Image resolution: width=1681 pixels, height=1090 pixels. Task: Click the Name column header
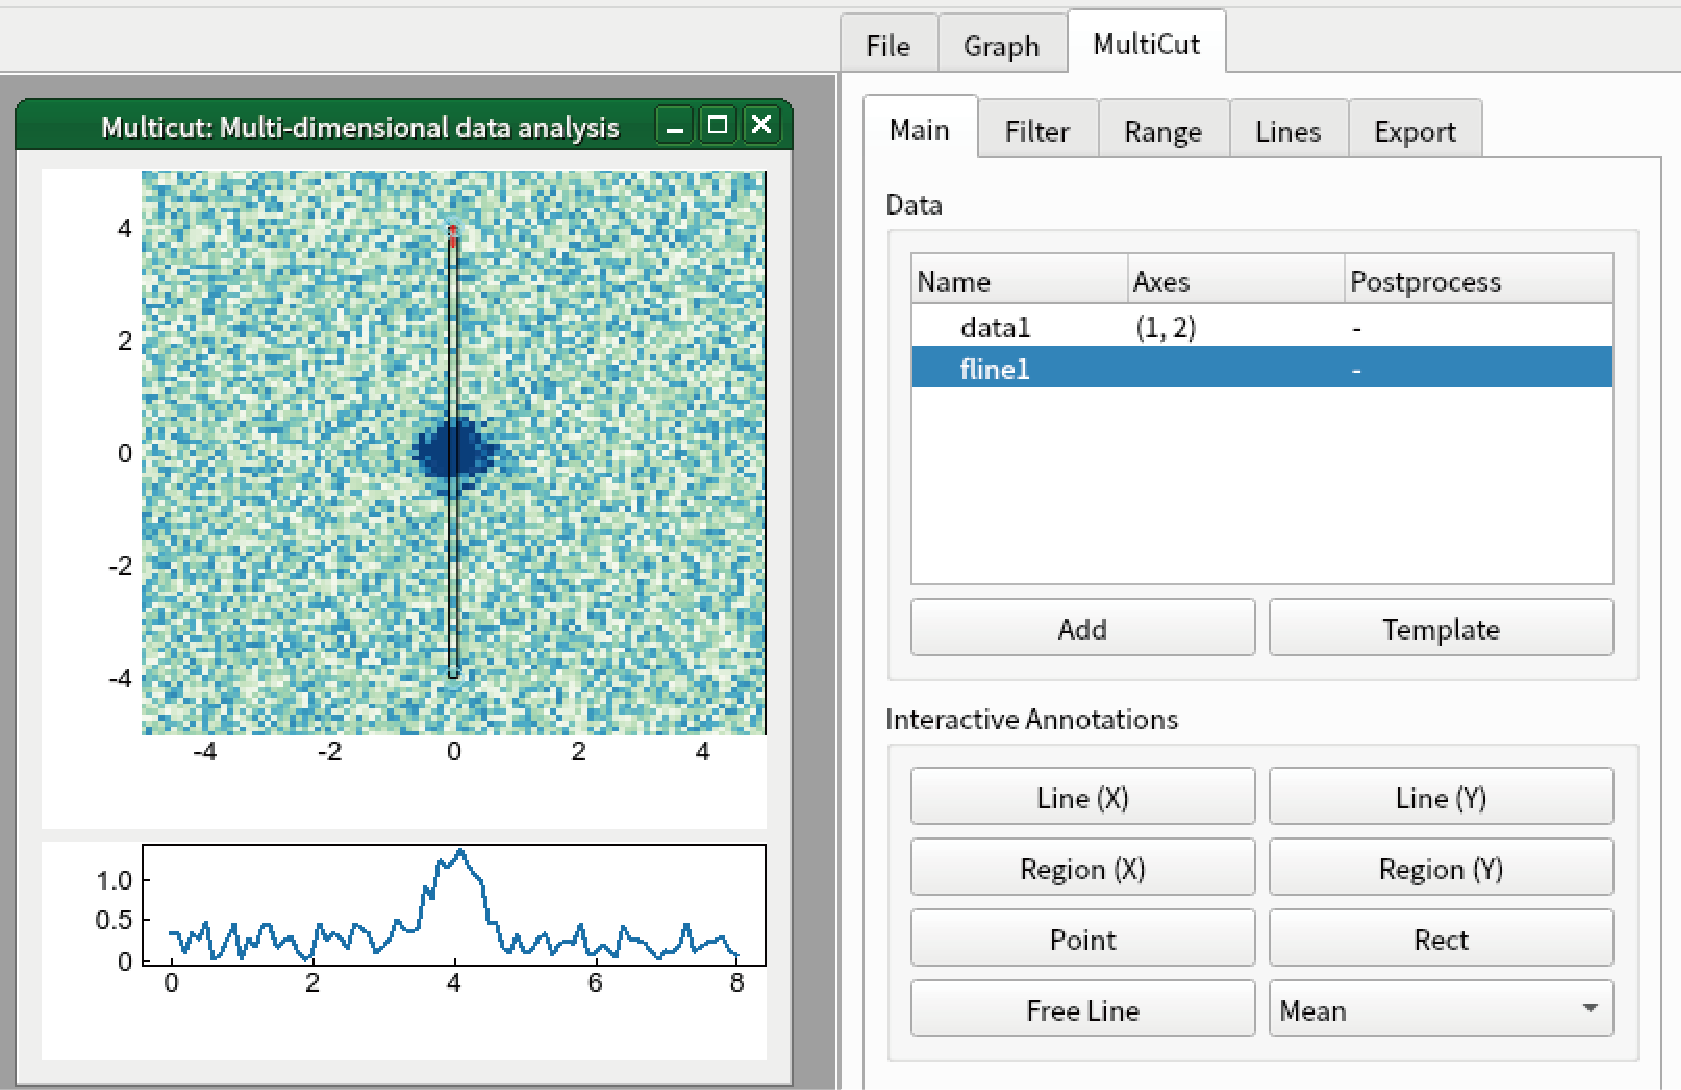(1019, 281)
